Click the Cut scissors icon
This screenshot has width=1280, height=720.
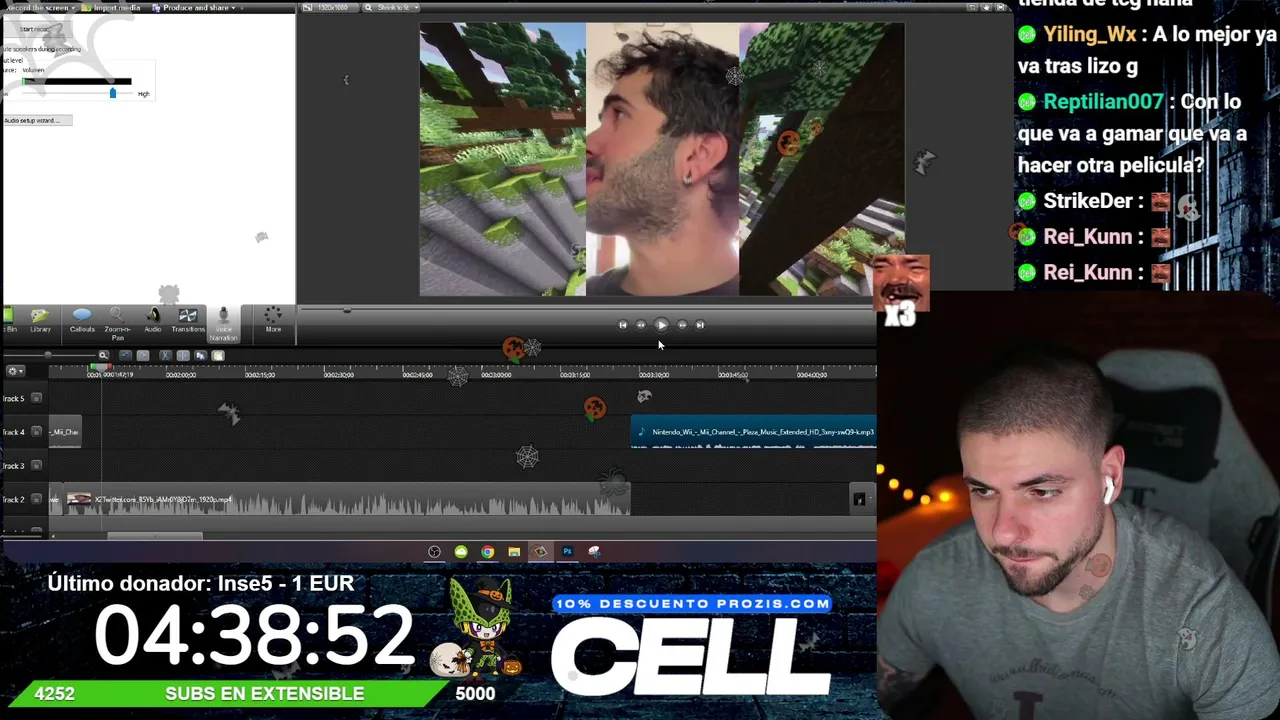coord(165,355)
